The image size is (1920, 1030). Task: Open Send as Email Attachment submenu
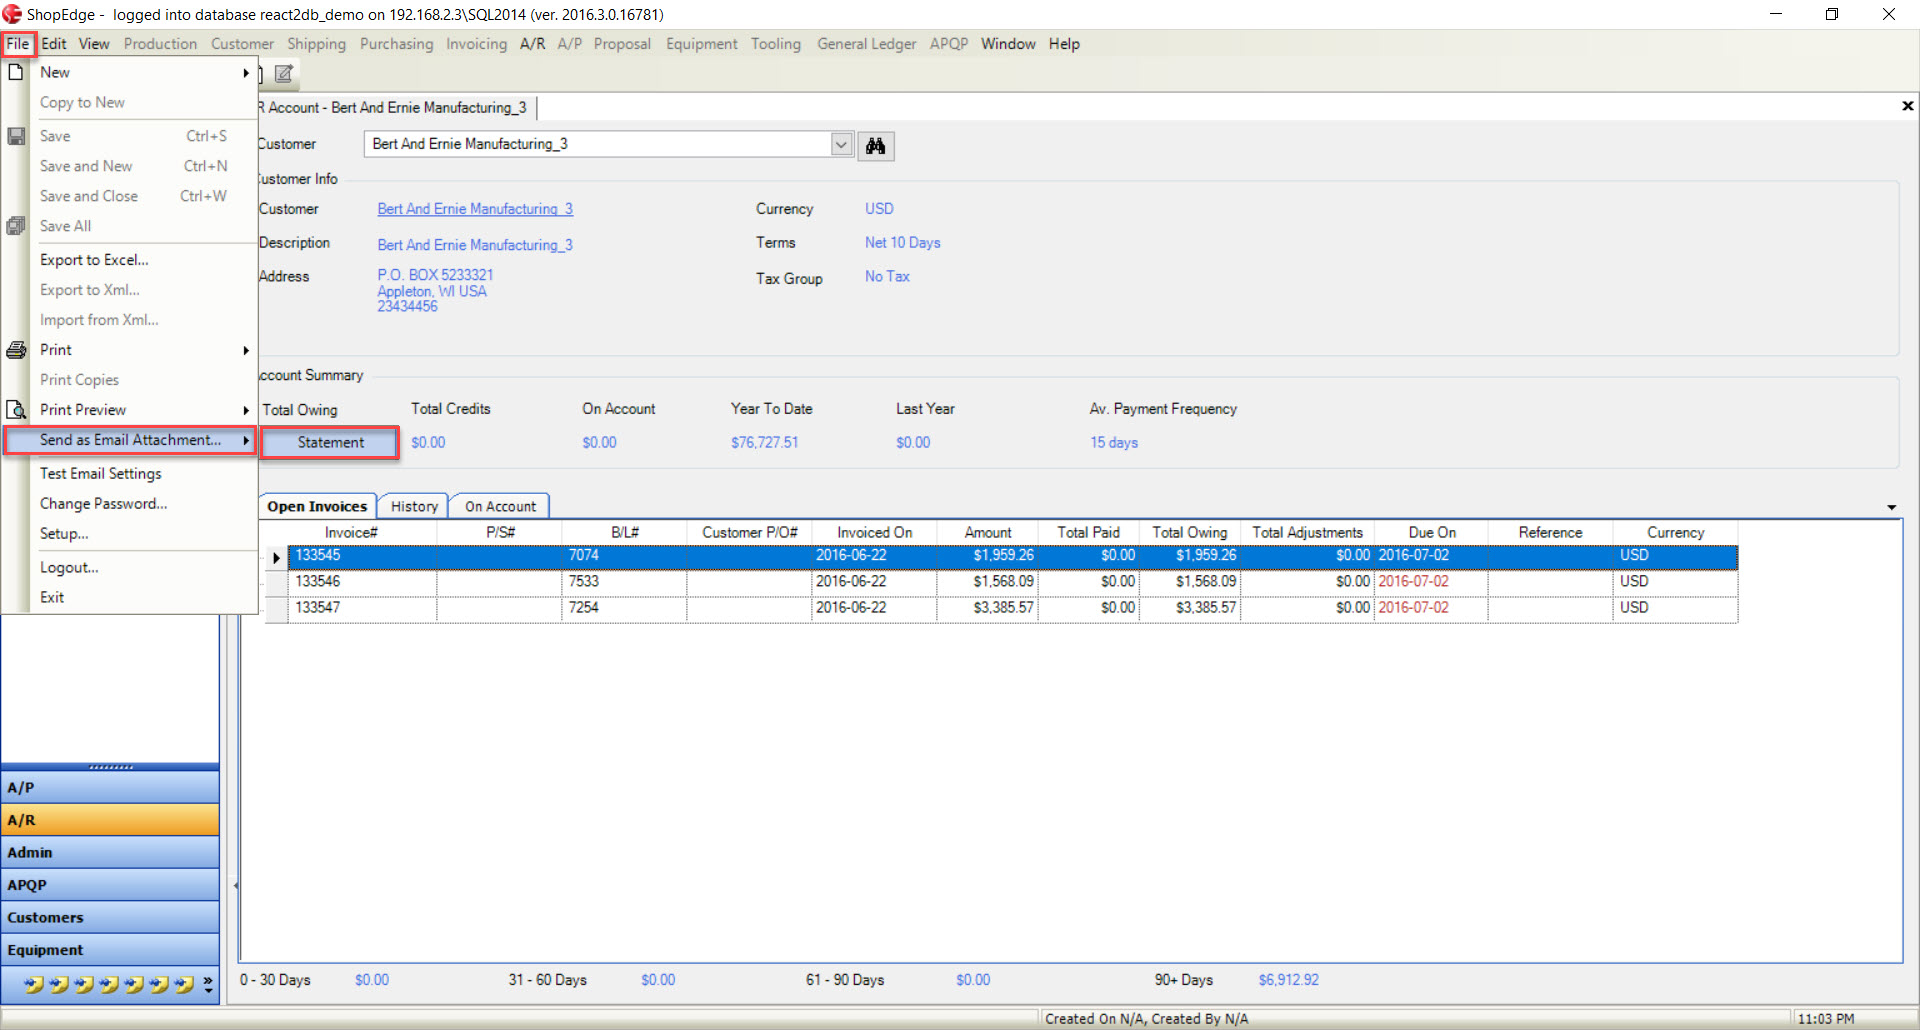coord(131,440)
